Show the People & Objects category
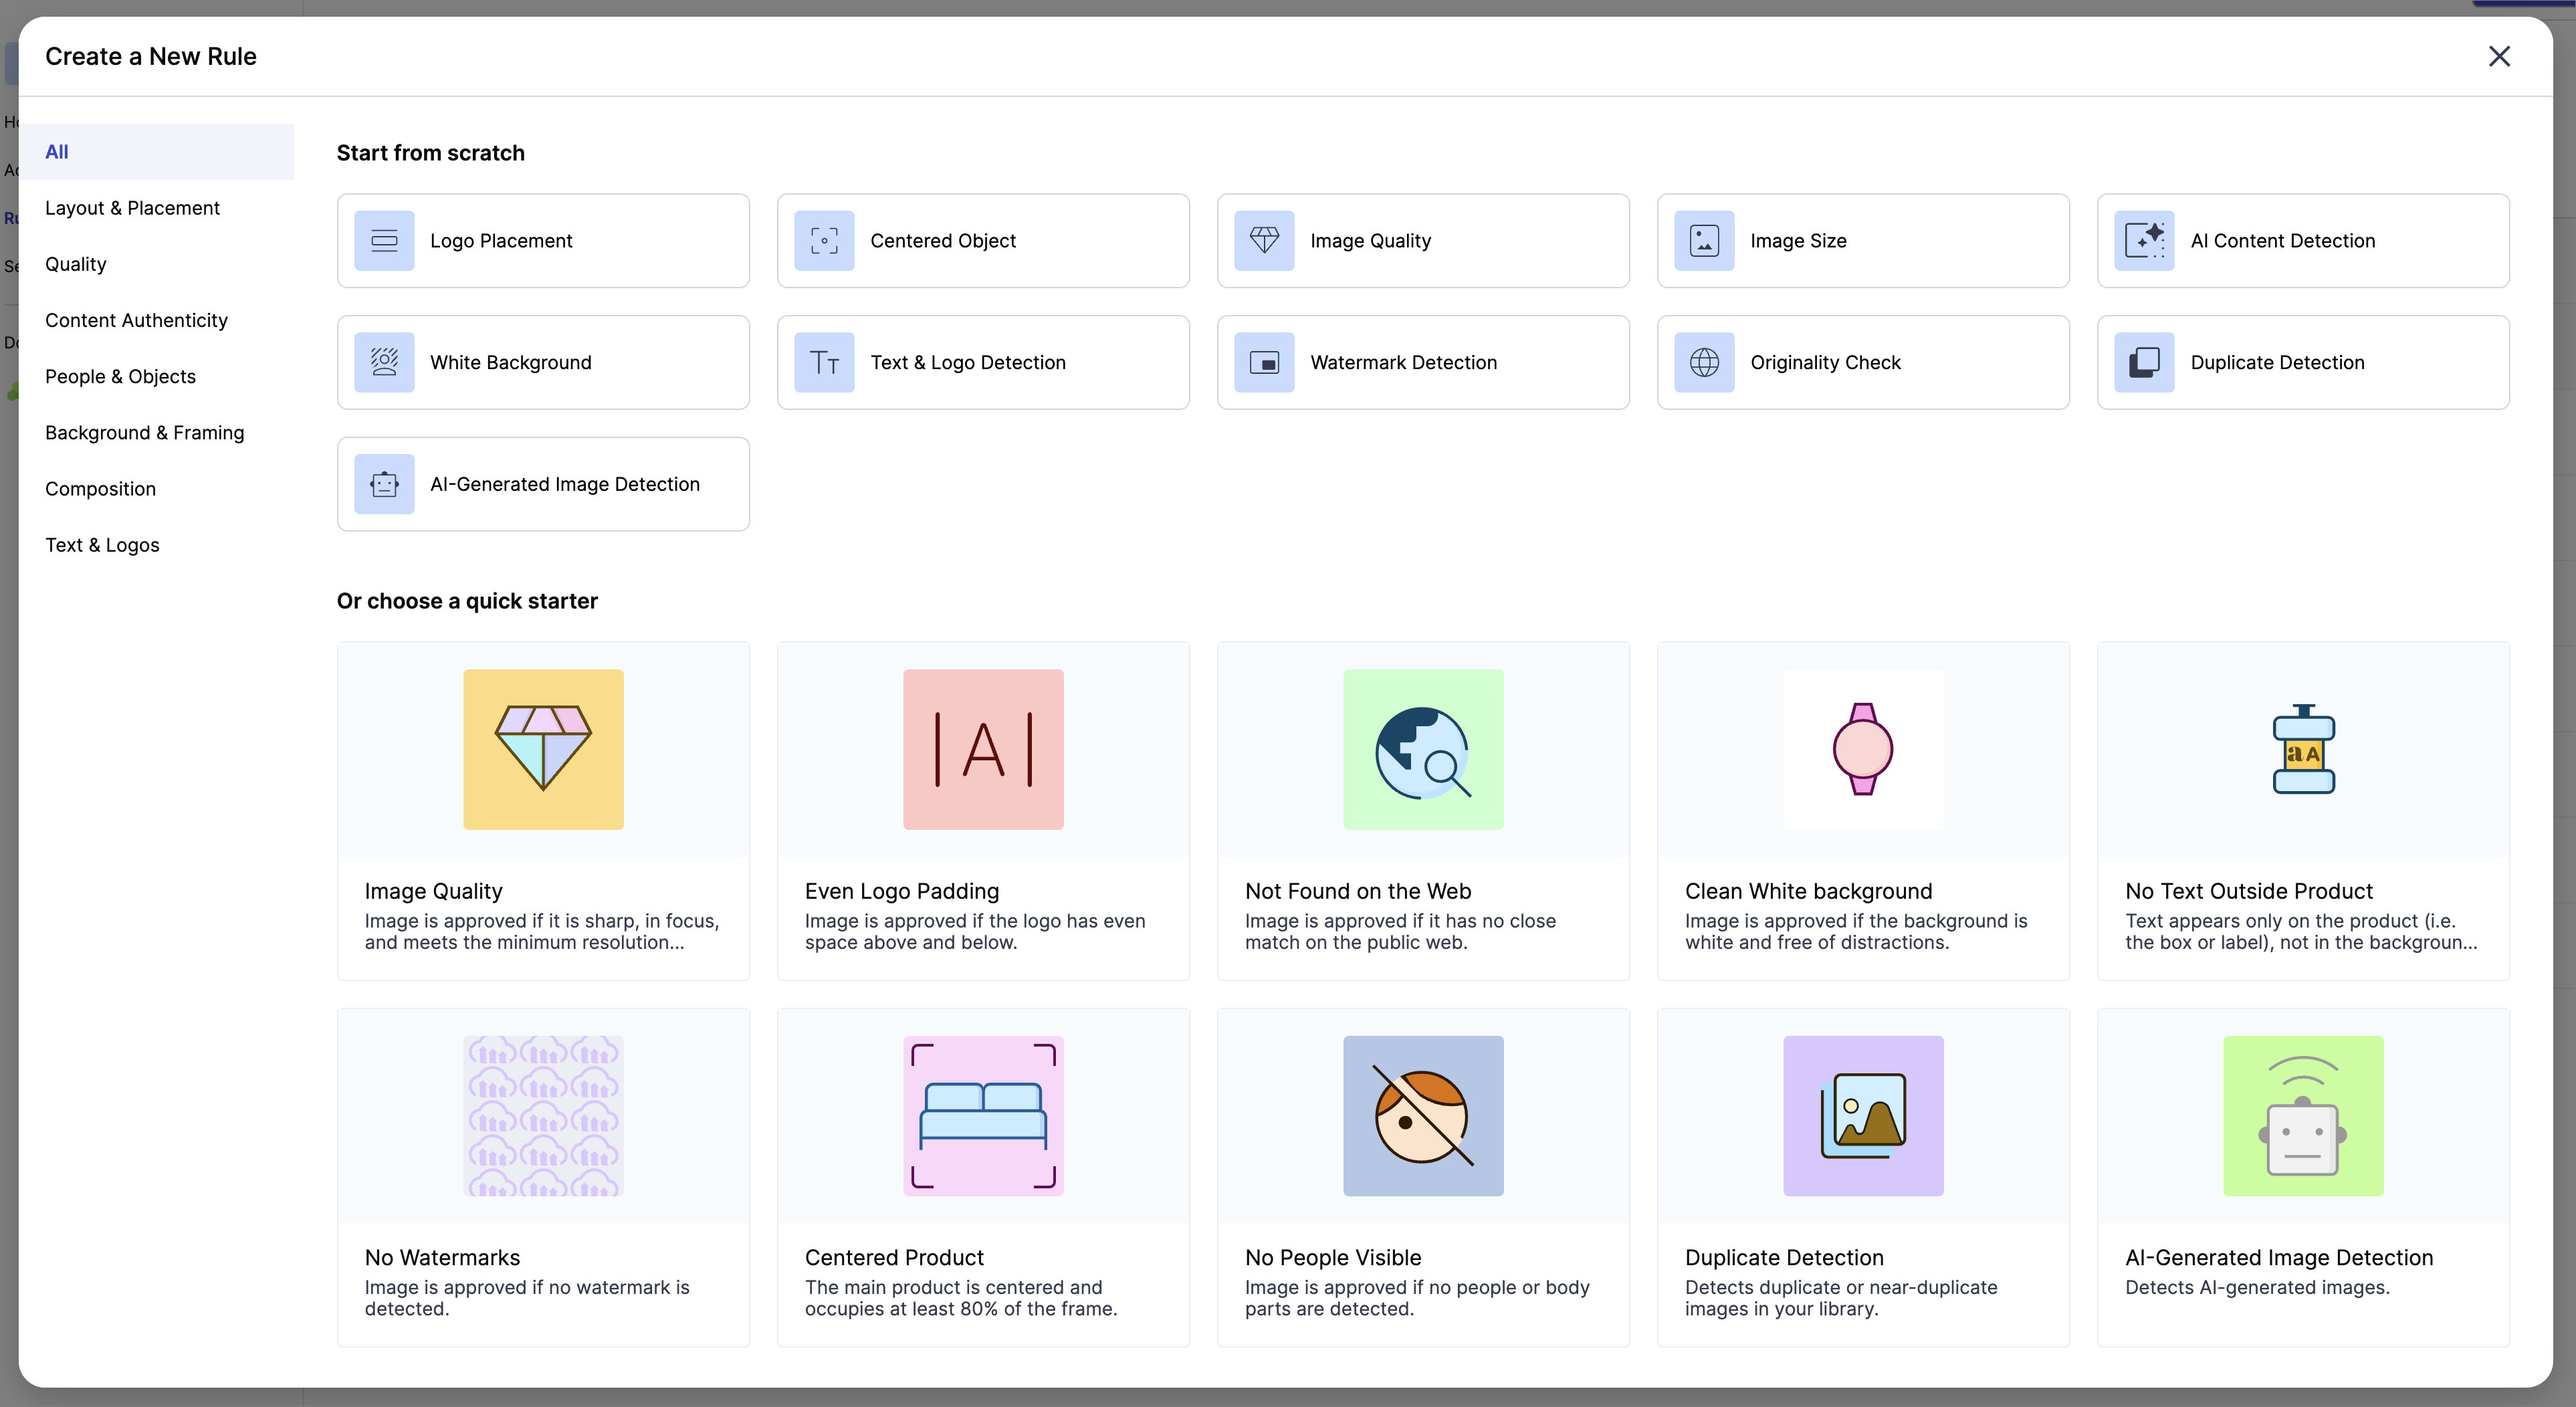2576x1407 pixels. pyautogui.click(x=120, y=376)
